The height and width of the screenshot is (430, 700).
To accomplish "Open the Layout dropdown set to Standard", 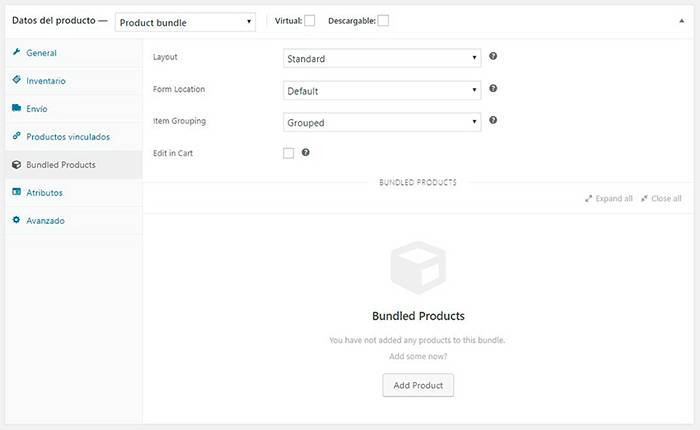I will click(382, 58).
